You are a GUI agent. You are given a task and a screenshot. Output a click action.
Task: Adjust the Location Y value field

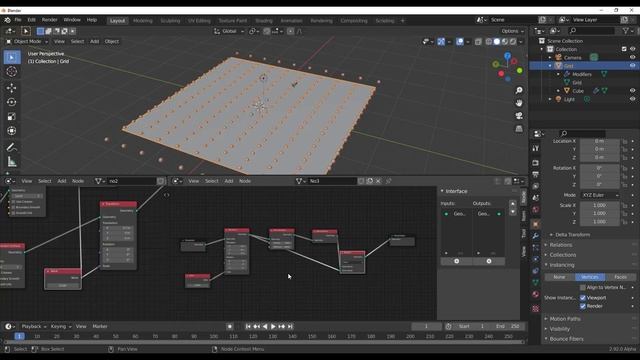pyautogui.click(x=600, y=149)
